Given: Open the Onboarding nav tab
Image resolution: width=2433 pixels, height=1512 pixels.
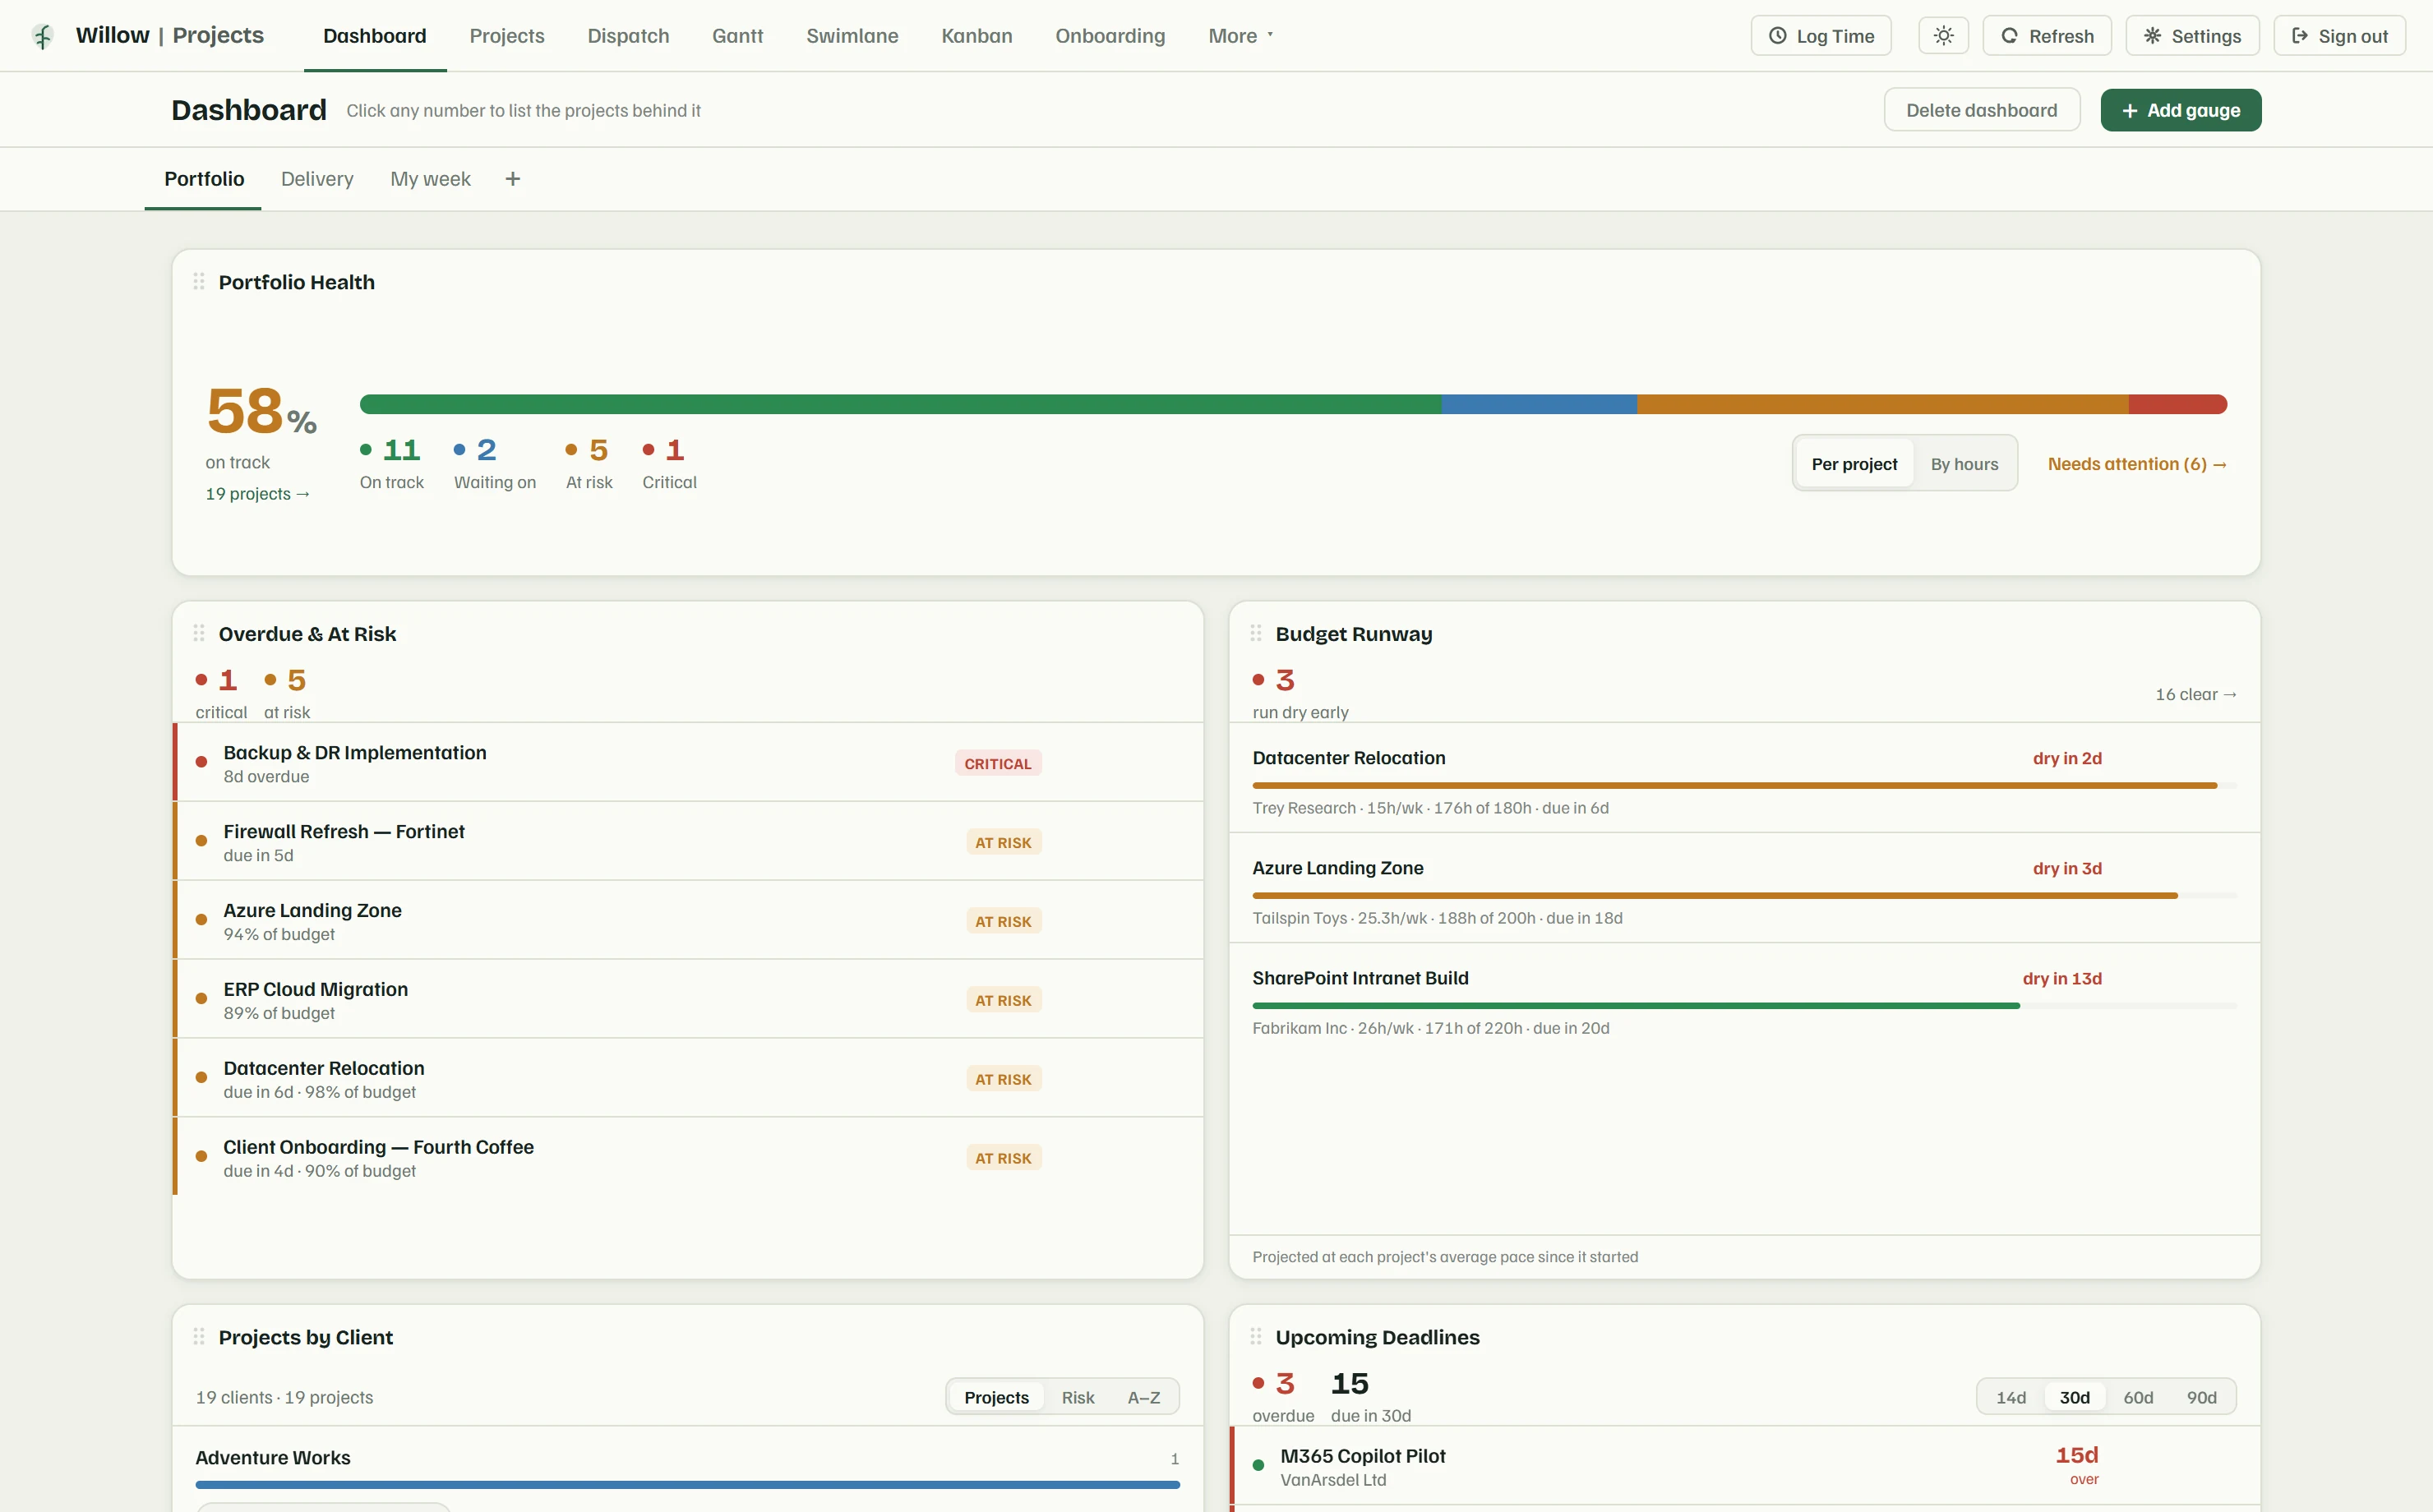Looking at the screenshot, I should [1110, 36].
